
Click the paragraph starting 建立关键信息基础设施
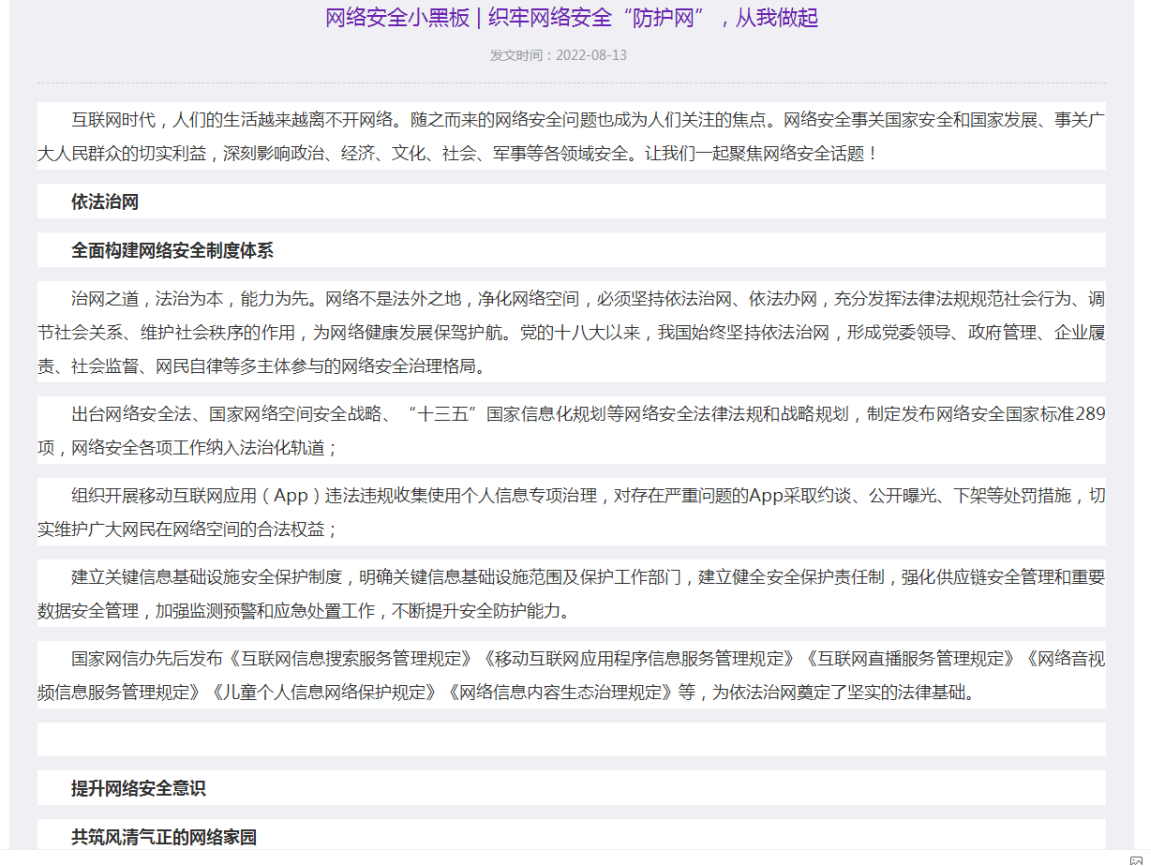(571, 594)
